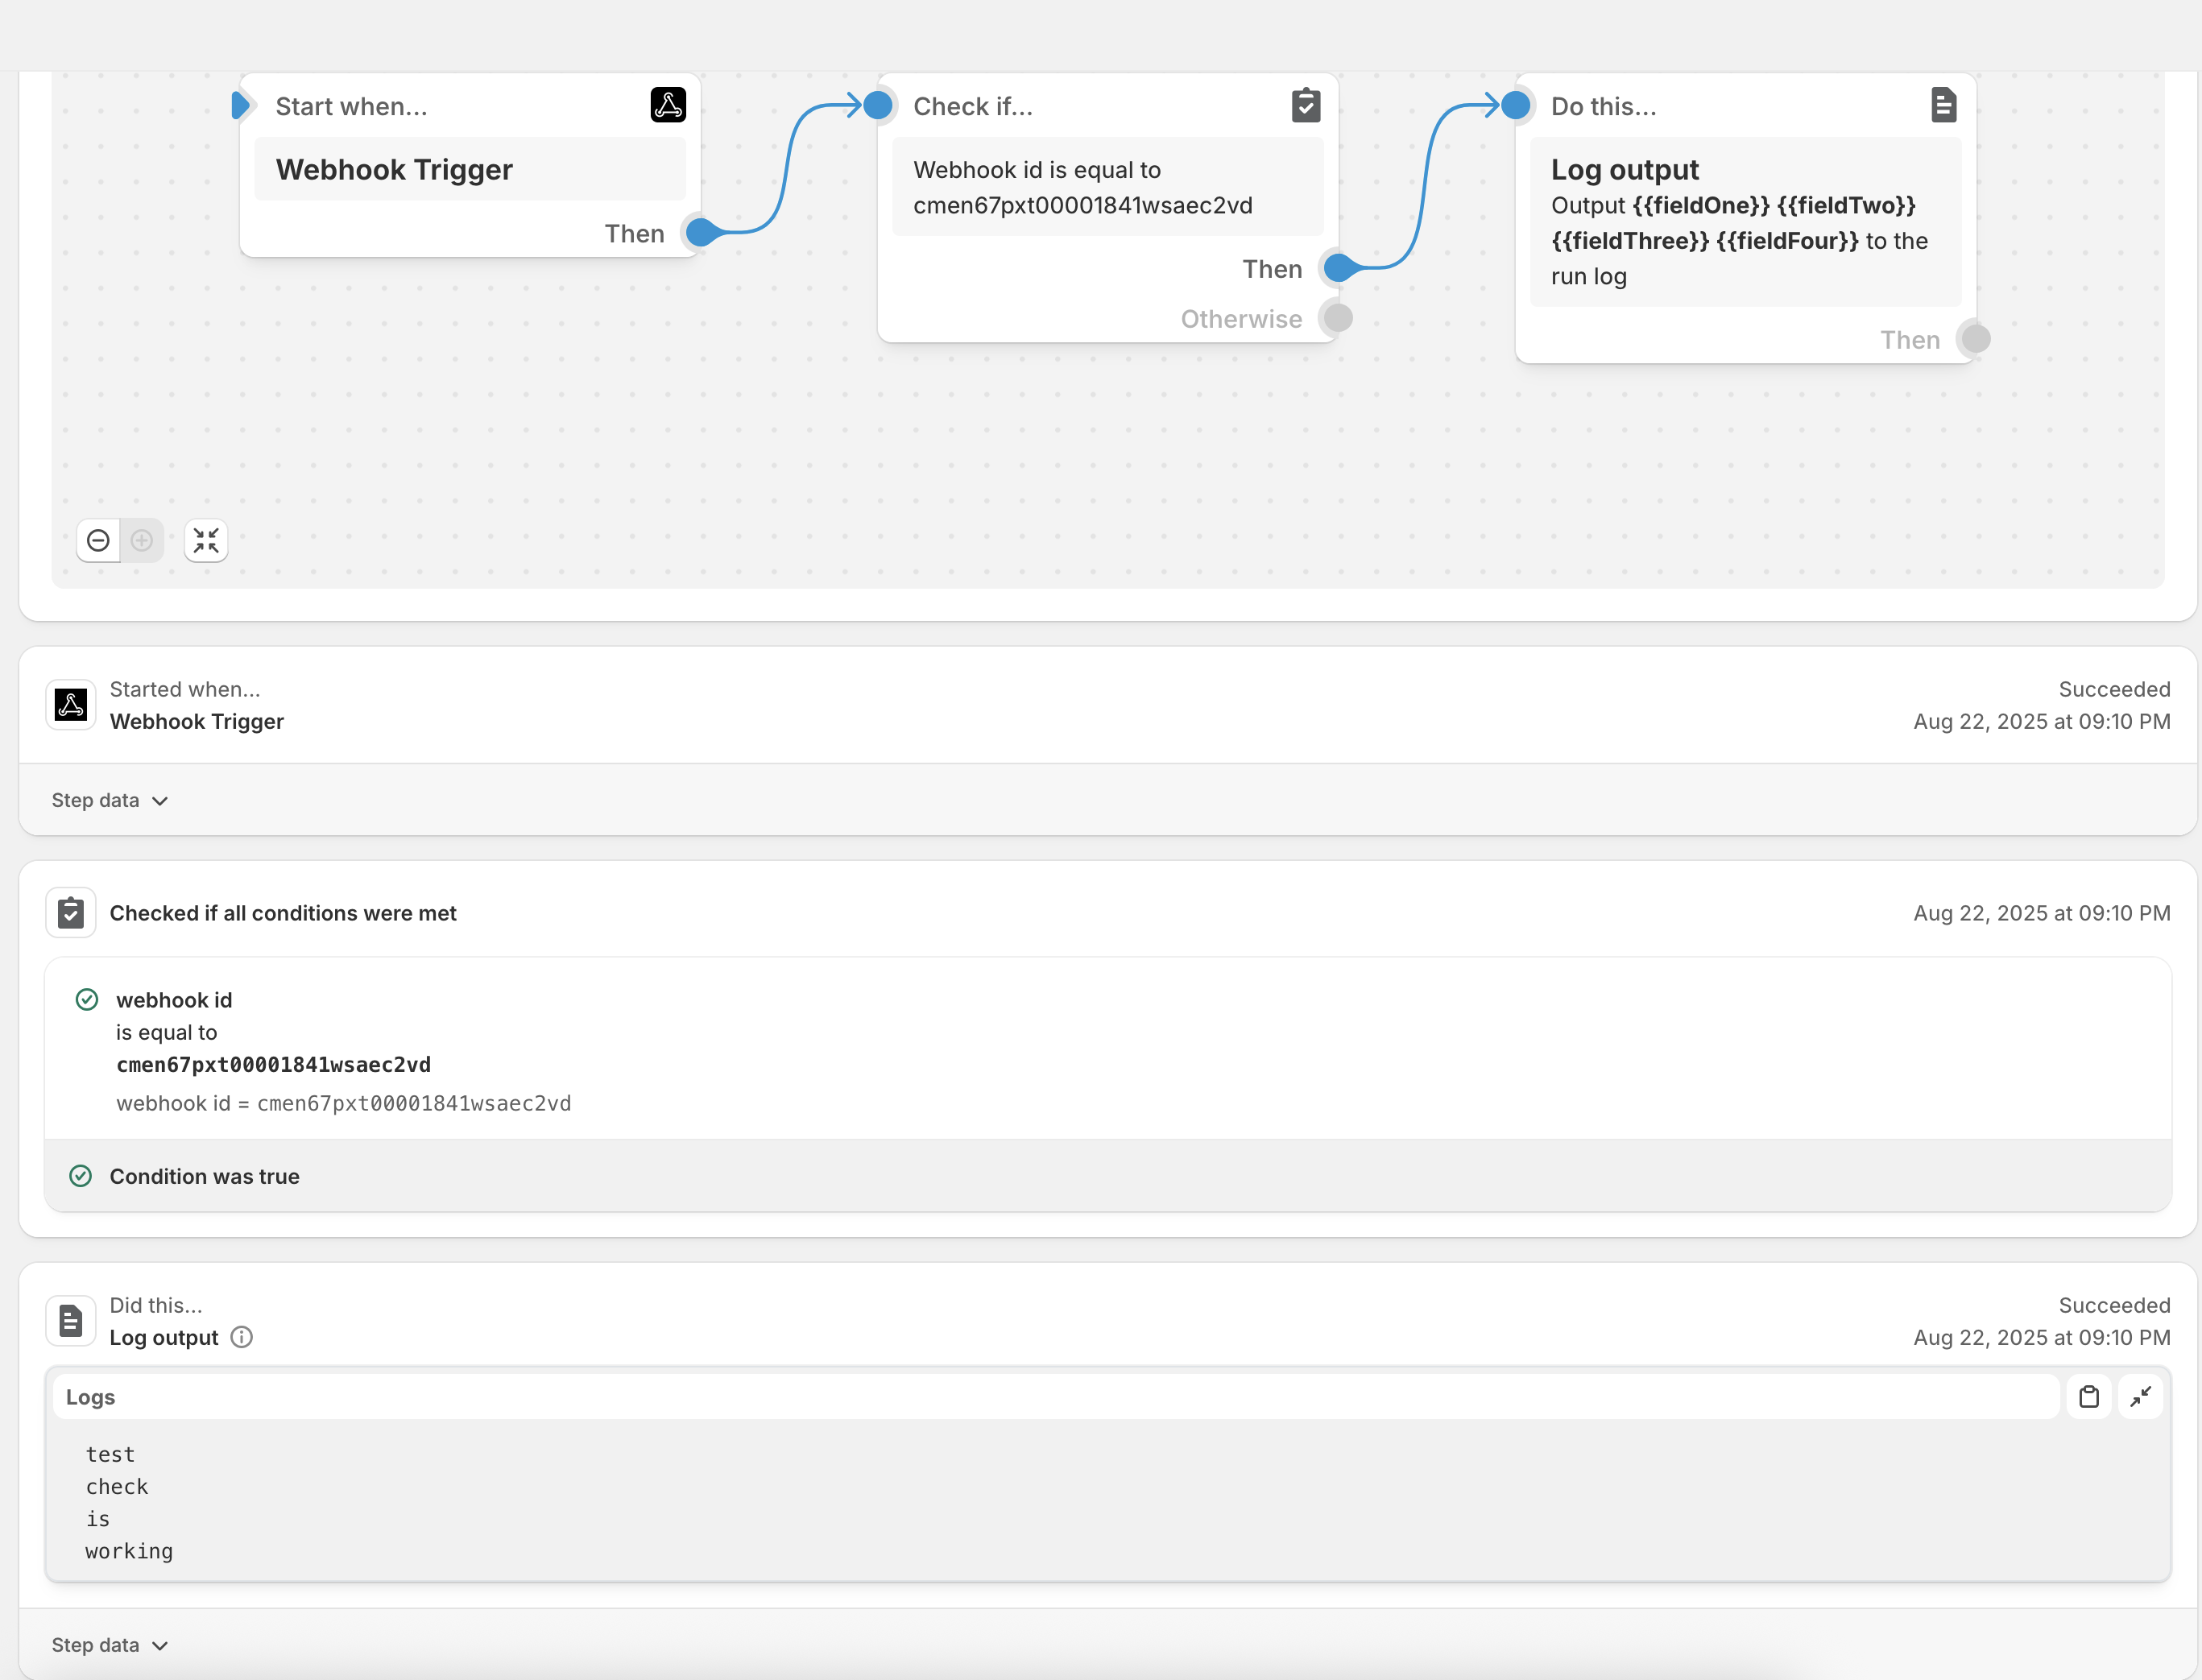Click the Then connector on the Do this node

[x=1976, y=339]
